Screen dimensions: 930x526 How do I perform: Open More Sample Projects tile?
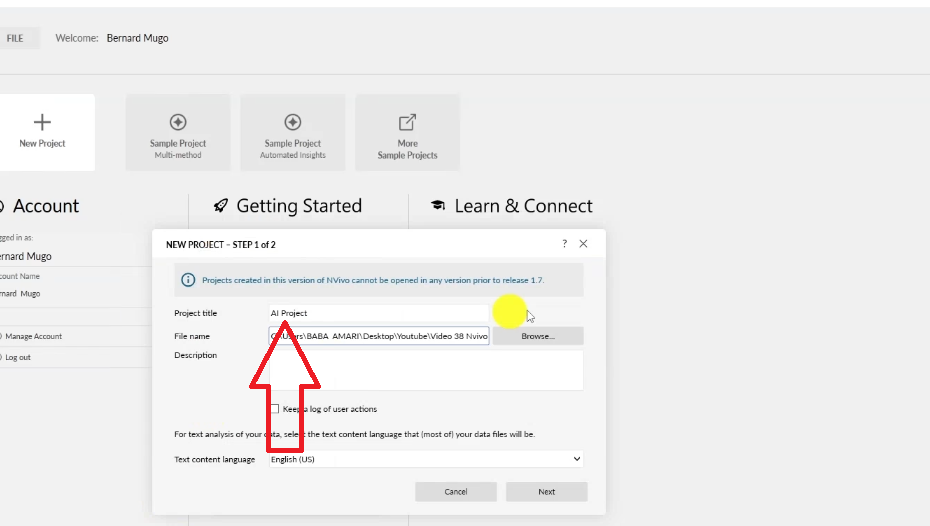click(x=407, y=132)
